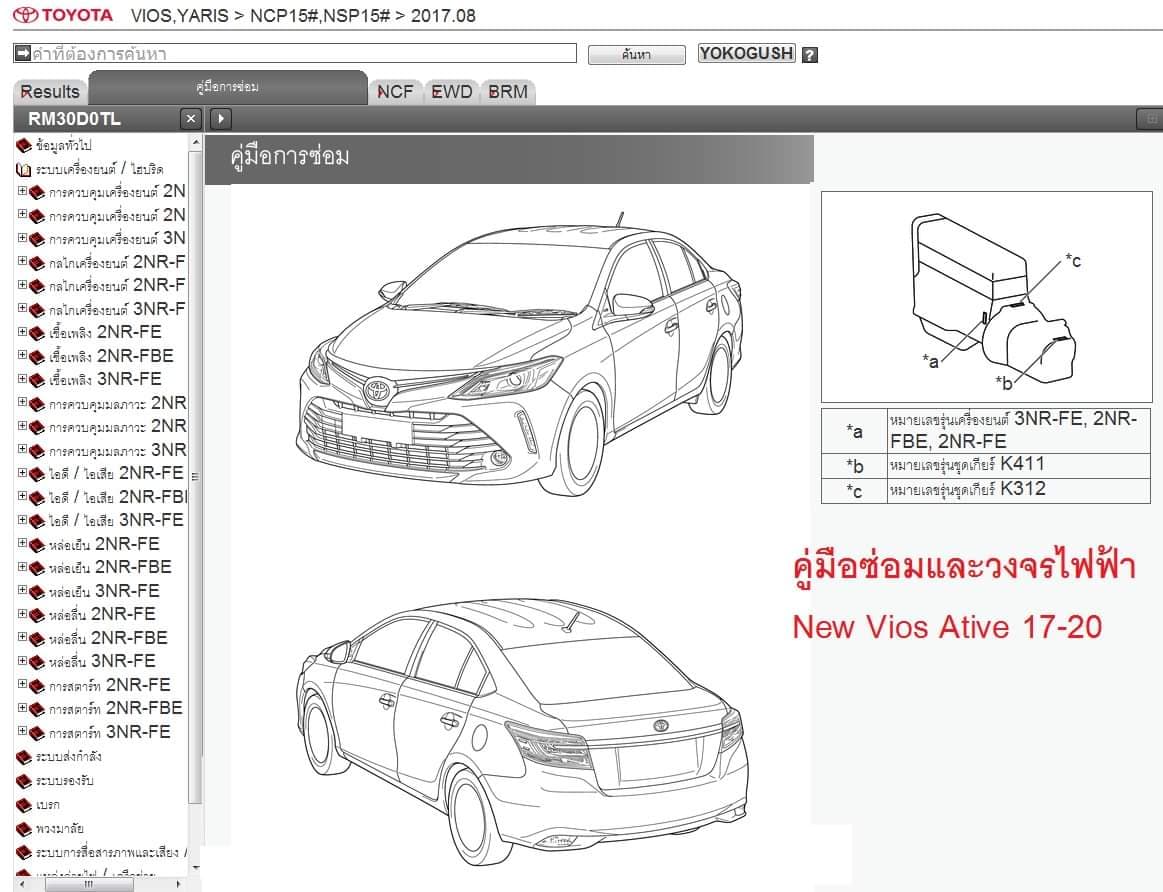The width and height of the screenshot is (1163, 892).
Task: Click the tree panel's horizontal scrollbar thumb
Action: [x=88, y=884]
